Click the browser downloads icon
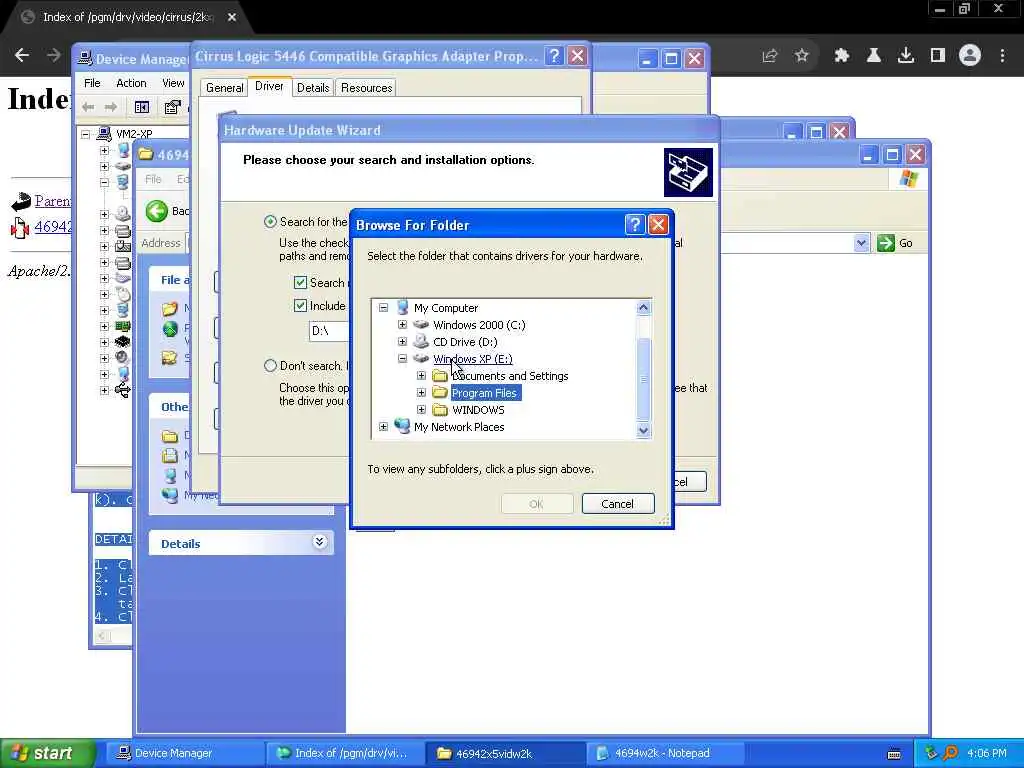This screenshot has height=768, width=1024. pyautogui.click(x=906, y=56)
